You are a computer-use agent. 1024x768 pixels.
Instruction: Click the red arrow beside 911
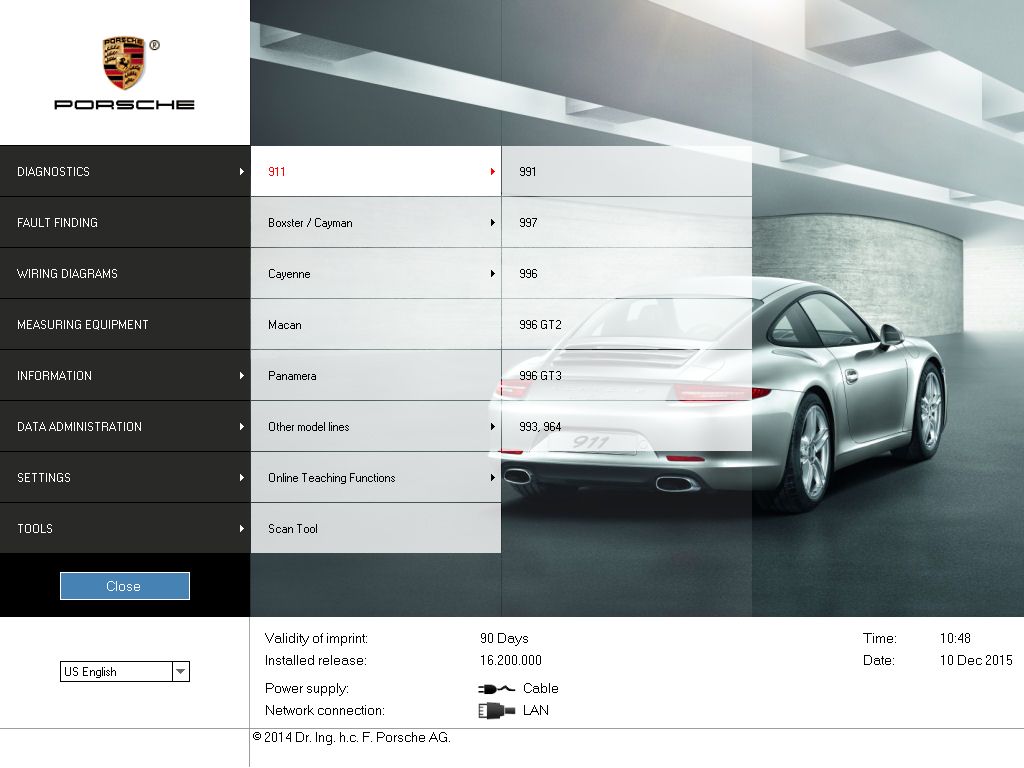(x=492, y=171)
